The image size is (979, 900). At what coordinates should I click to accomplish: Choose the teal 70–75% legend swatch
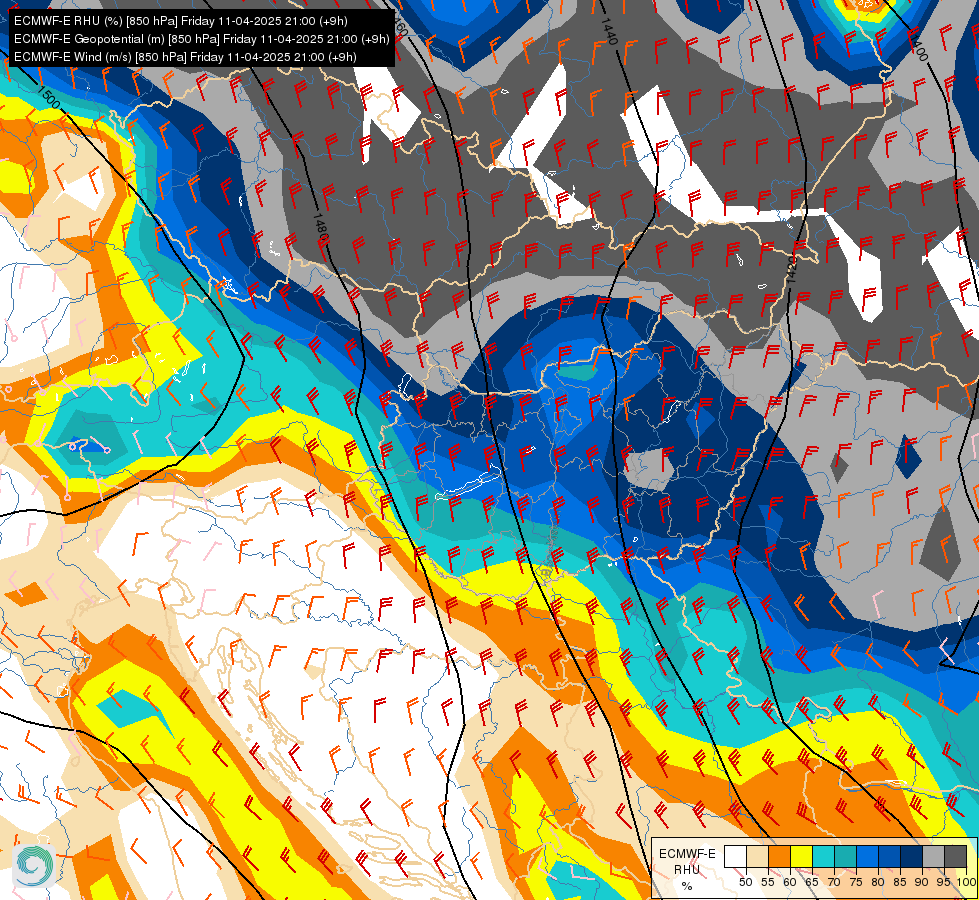click(x=845, y=856)
